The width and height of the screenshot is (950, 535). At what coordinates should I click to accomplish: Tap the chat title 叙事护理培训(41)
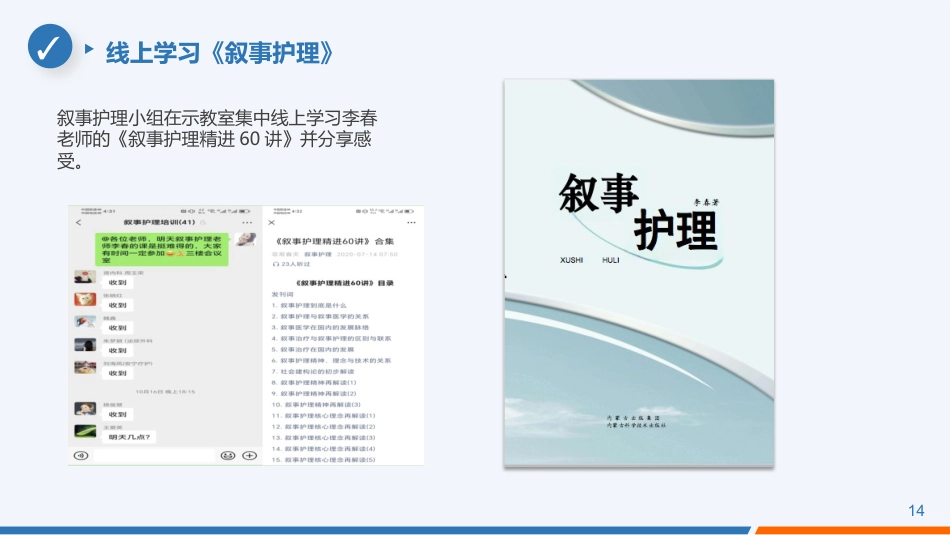[159, 222]
